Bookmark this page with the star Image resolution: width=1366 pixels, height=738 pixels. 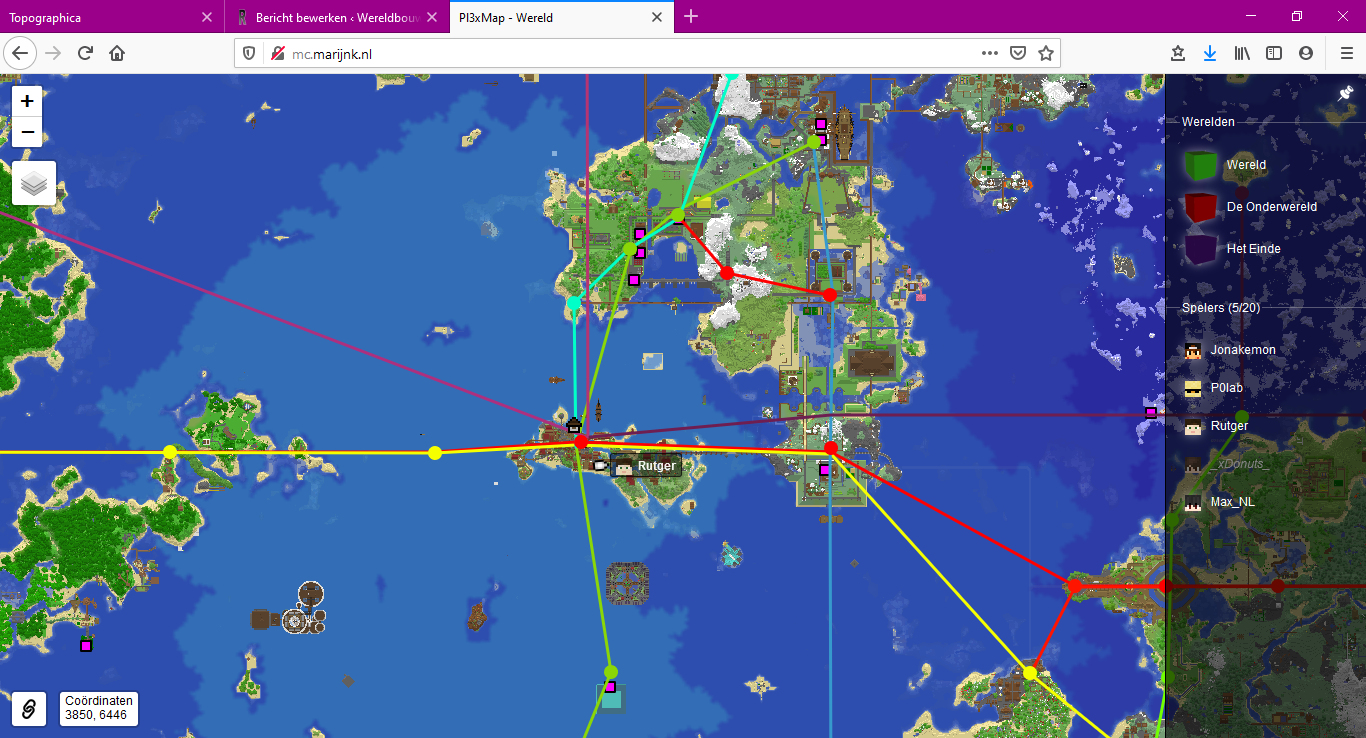1045,54
